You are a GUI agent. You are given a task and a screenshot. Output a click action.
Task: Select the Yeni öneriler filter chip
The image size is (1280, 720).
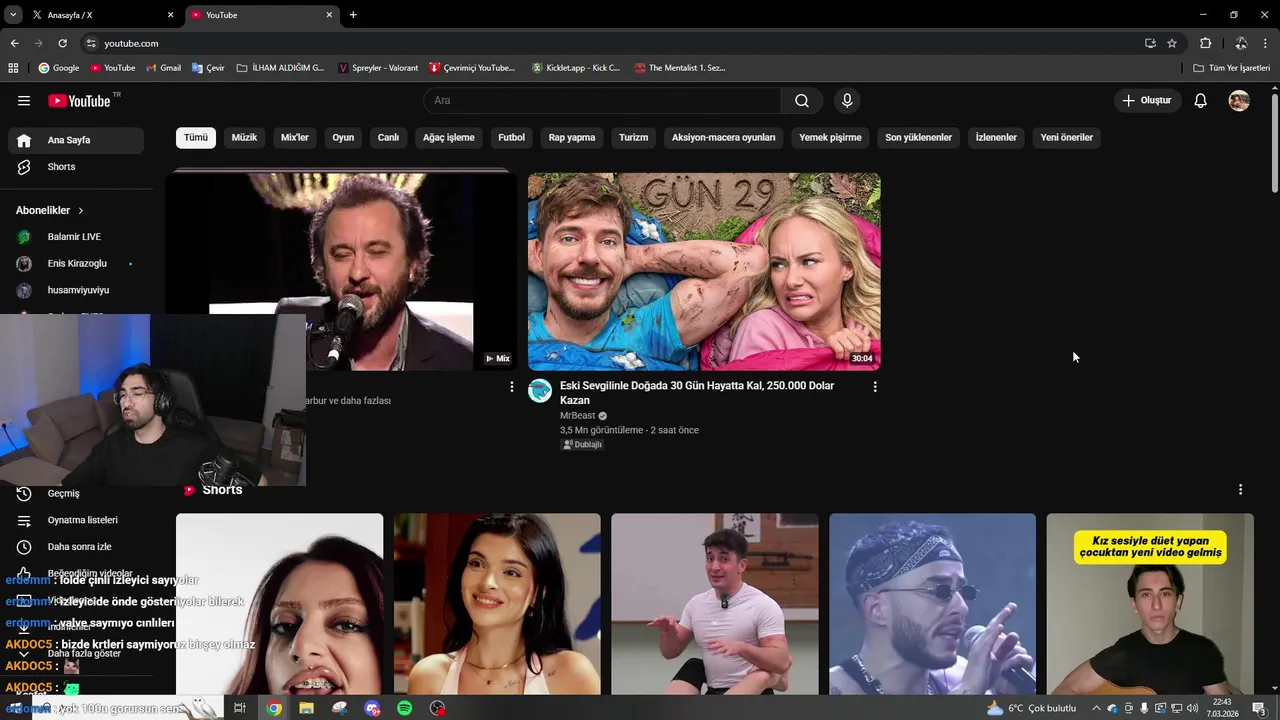point(1066,137)
